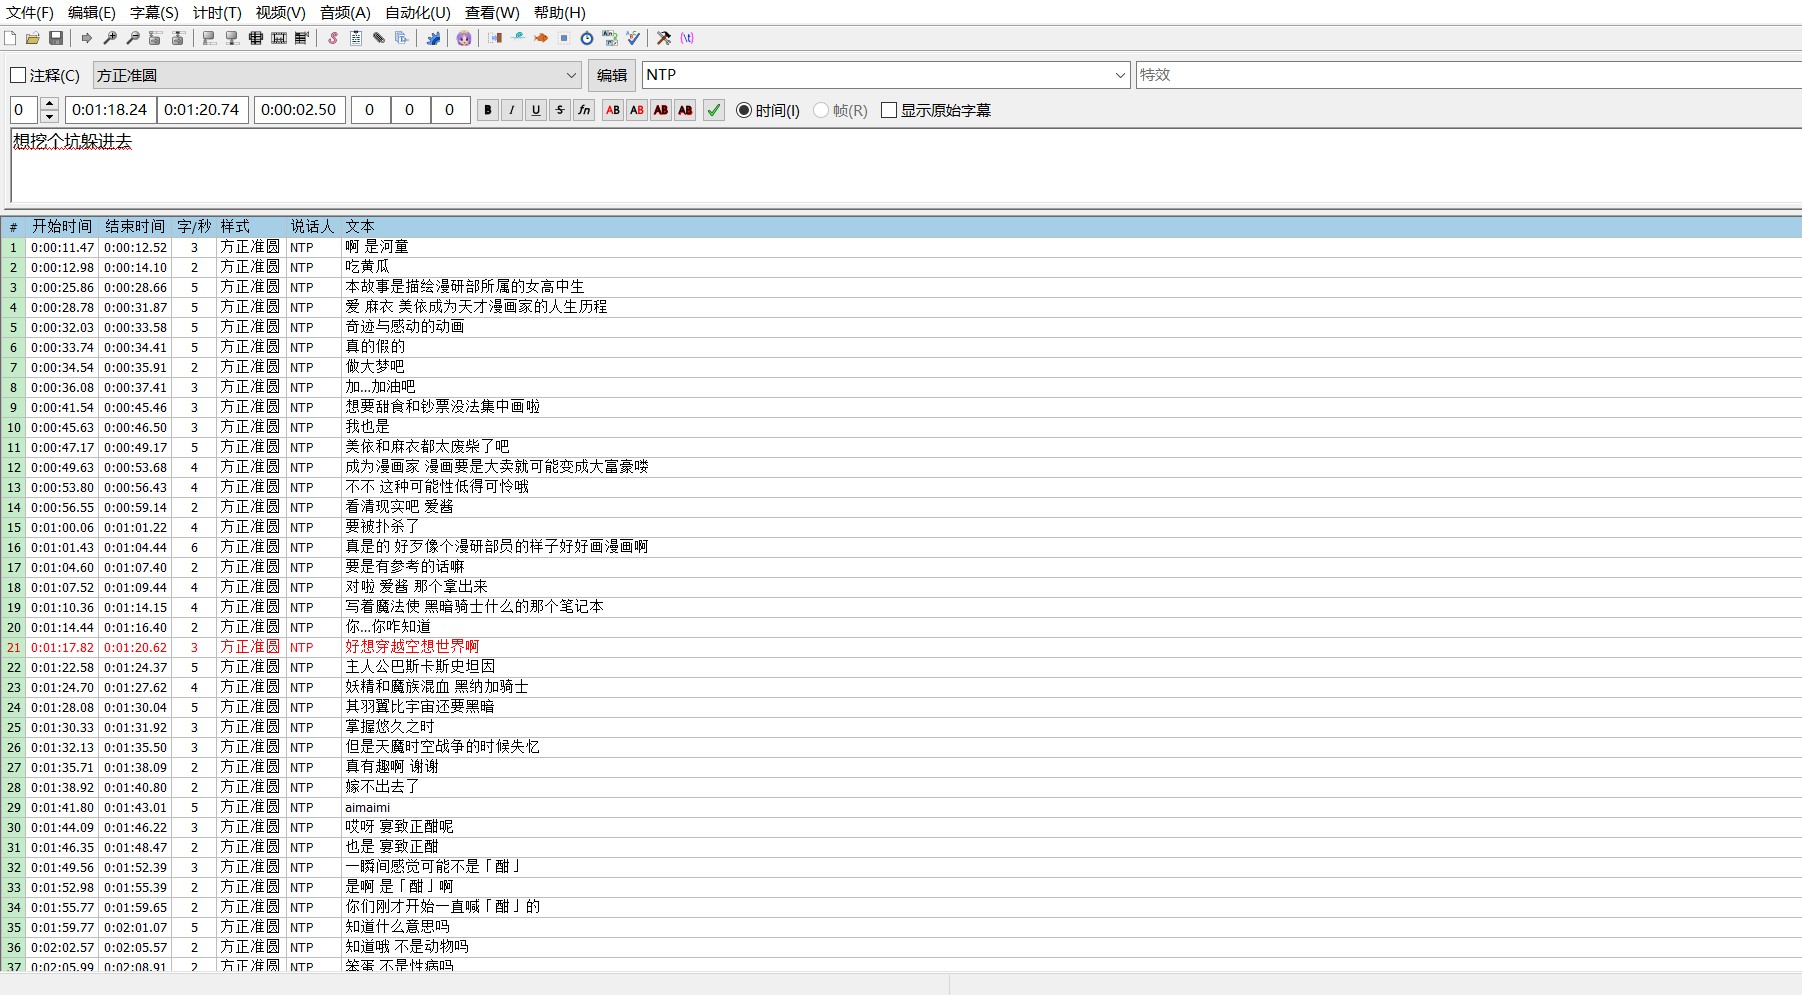Toggle the 注释 comment checkbox
1802x995 pixels.
18,75
